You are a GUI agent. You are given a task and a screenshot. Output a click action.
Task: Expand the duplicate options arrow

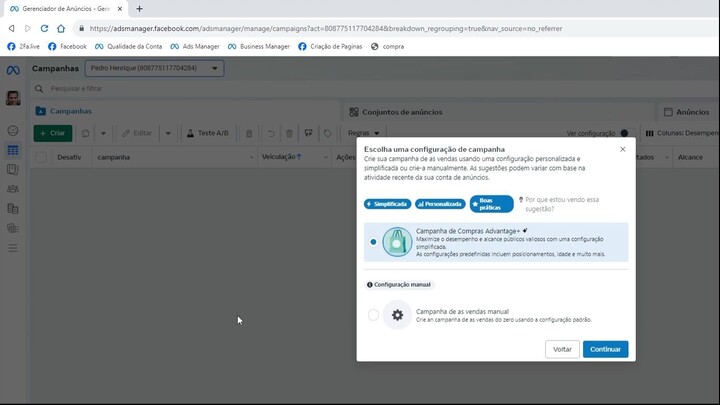(103, 133)
